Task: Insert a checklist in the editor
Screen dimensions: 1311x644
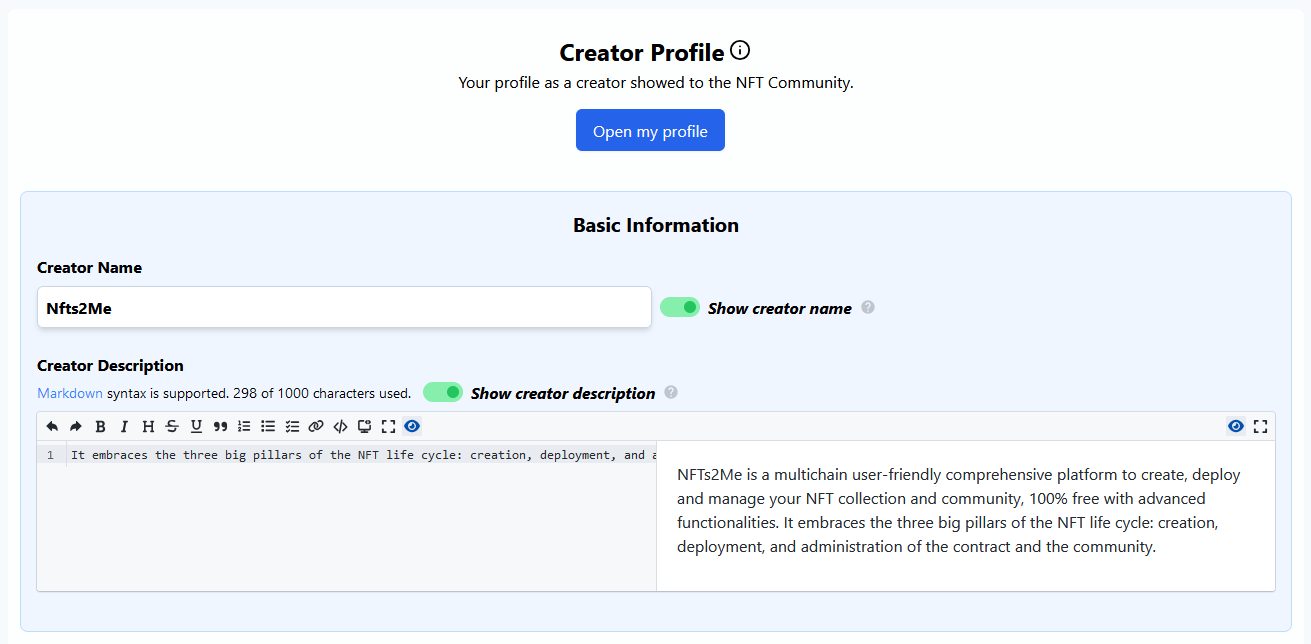Action: [x=292, y=427]
